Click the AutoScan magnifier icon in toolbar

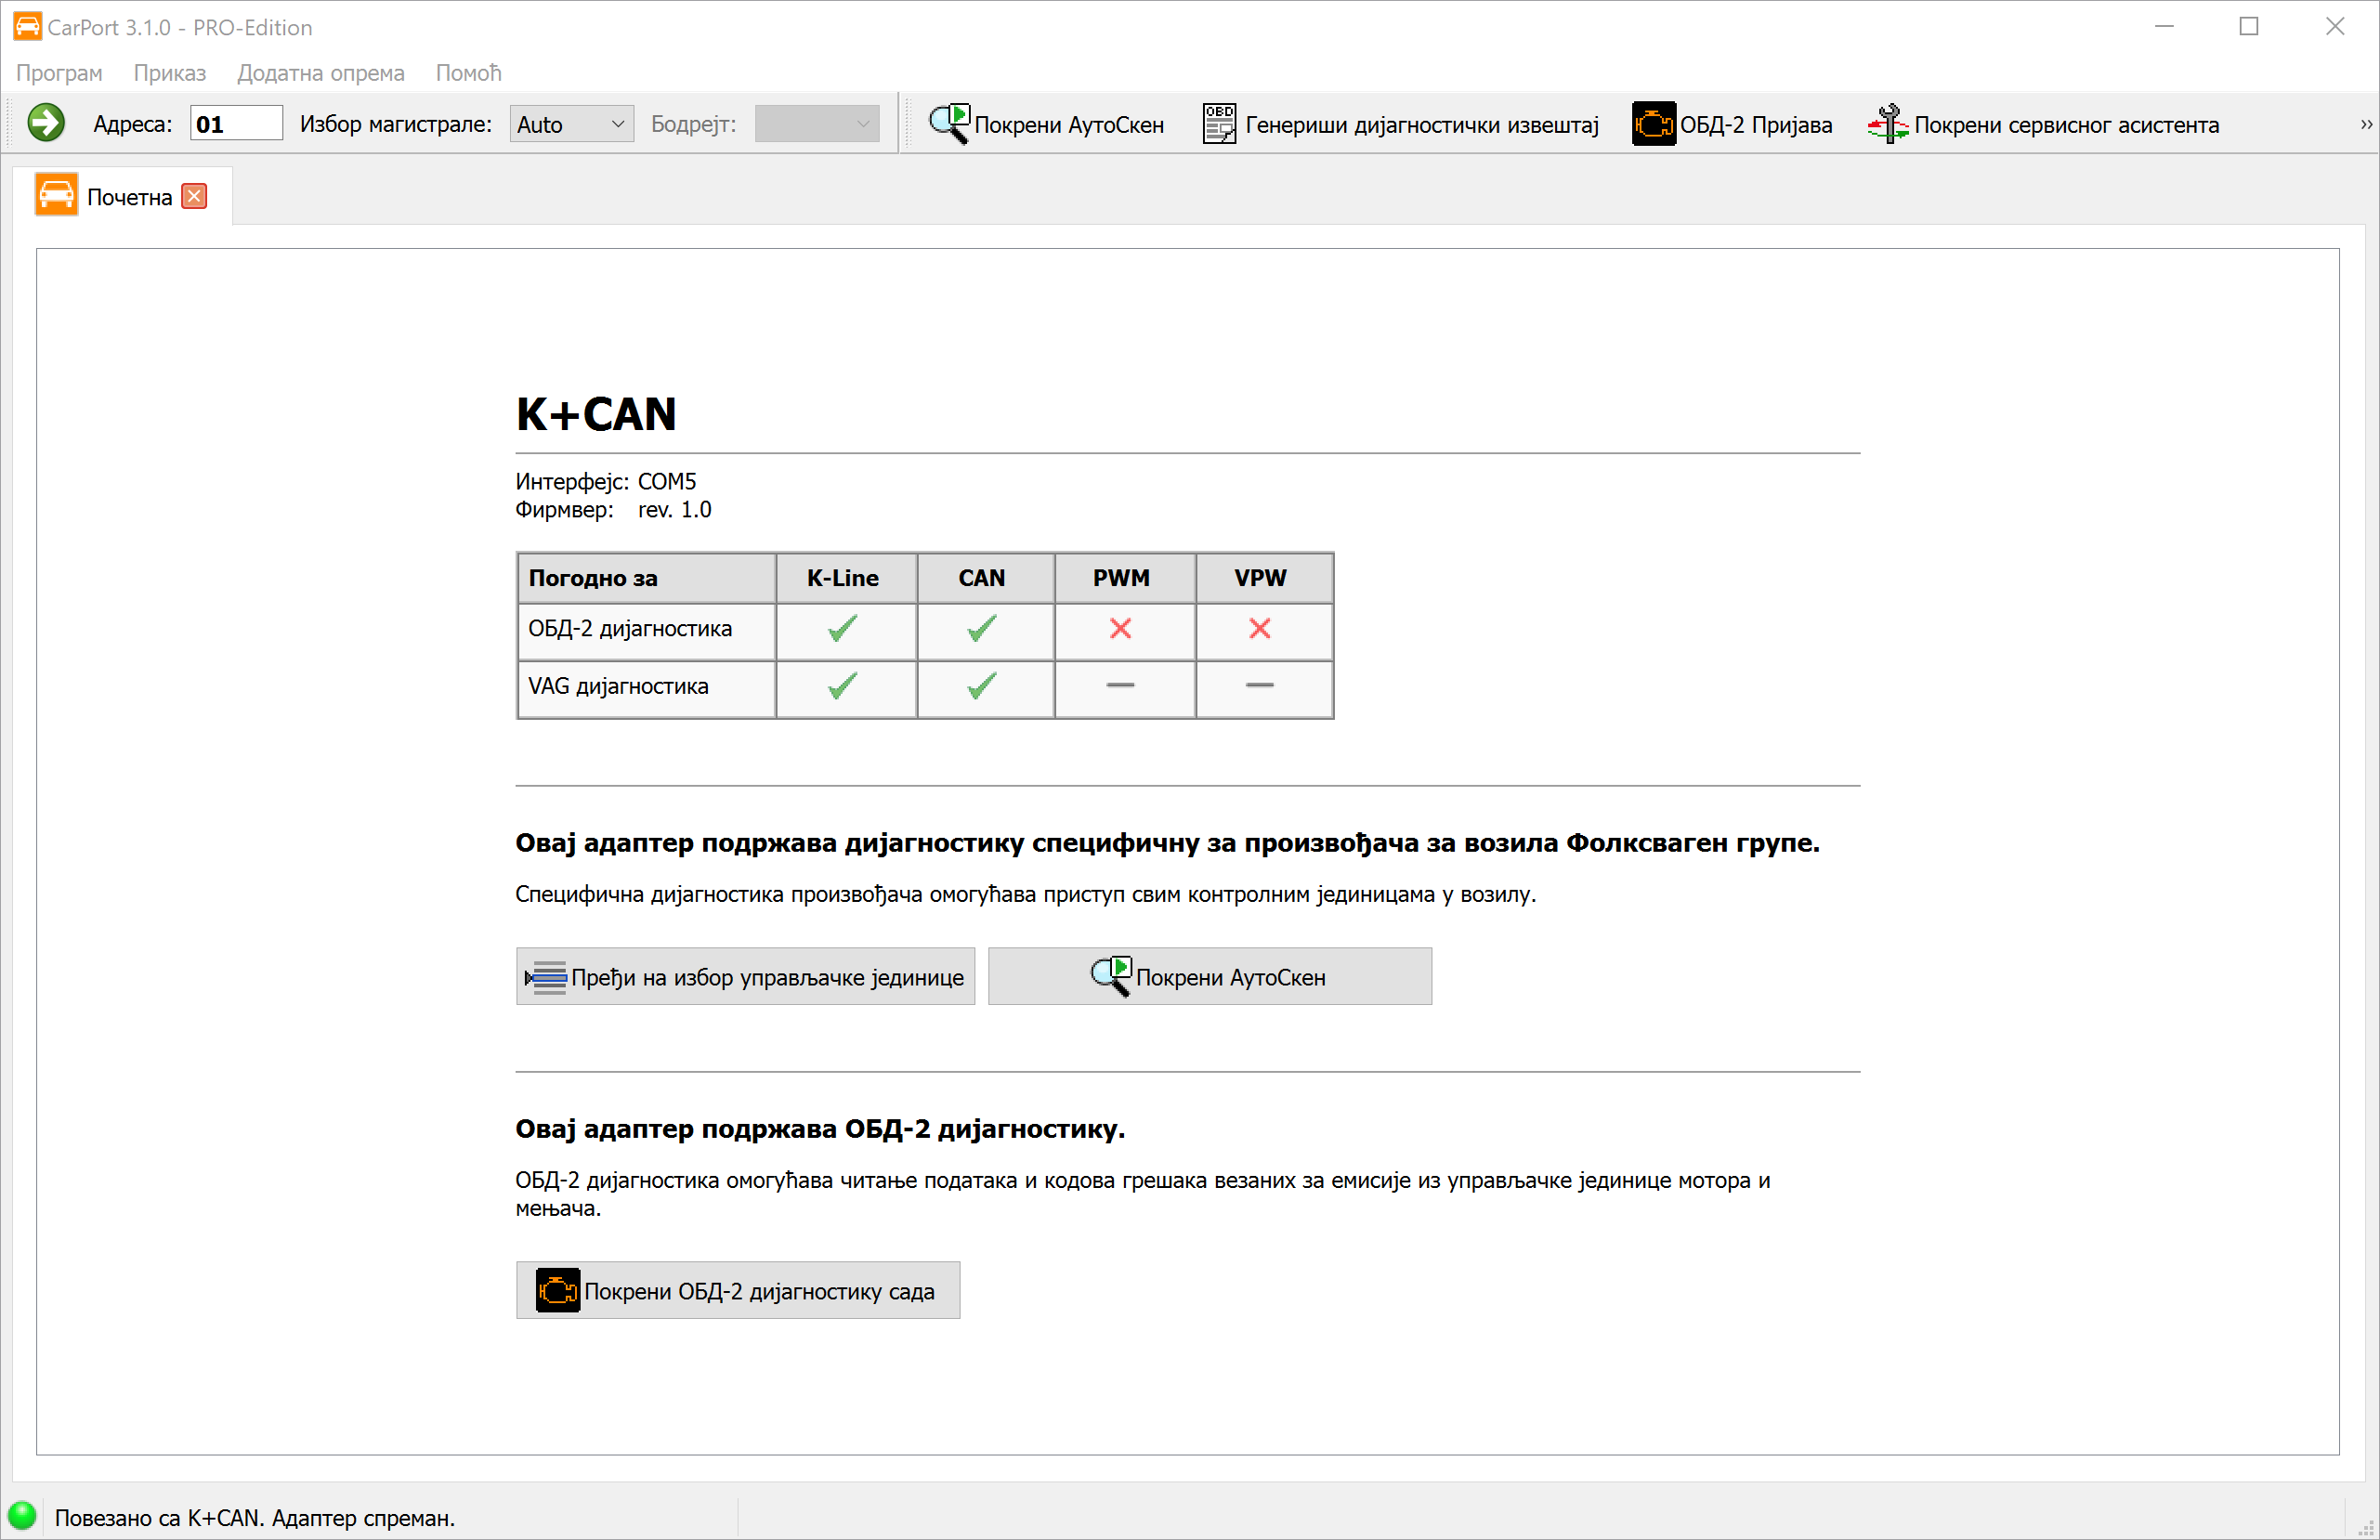point(948,124)
